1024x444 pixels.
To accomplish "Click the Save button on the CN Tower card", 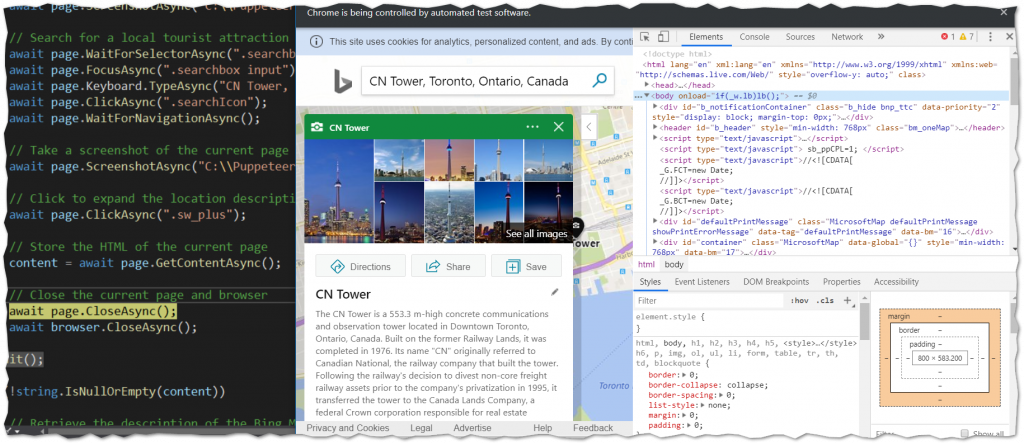I will click(x=526, y=266).
